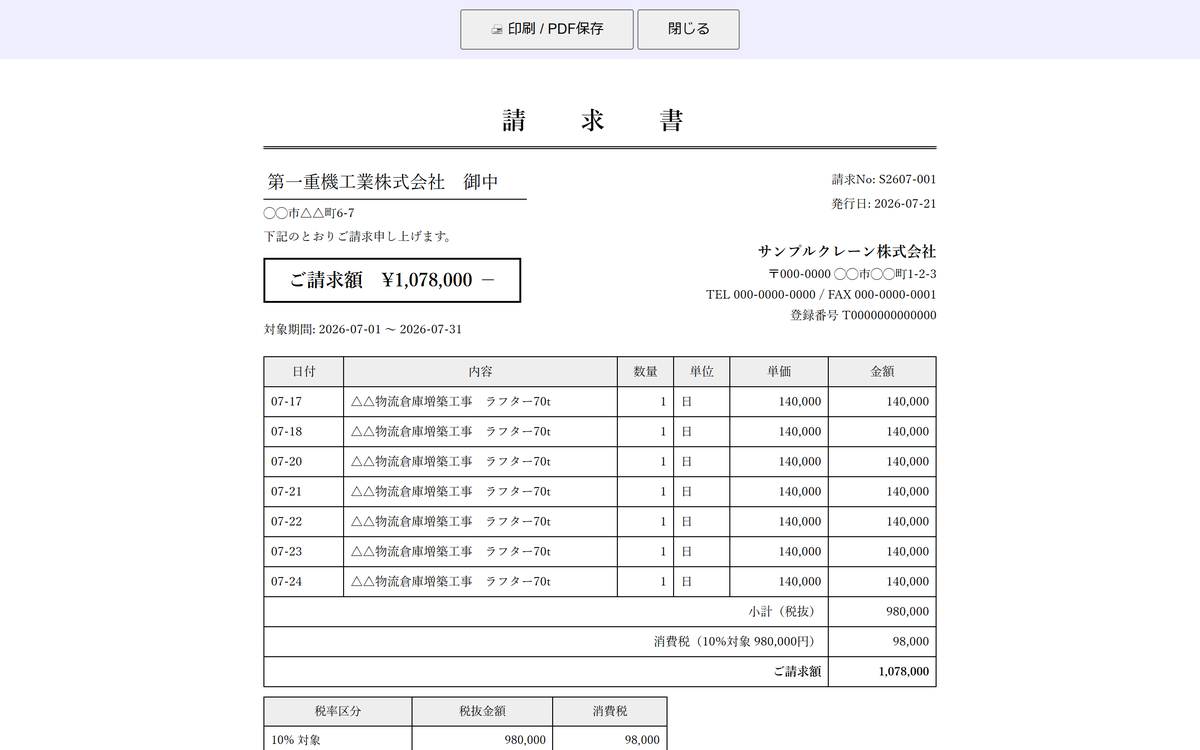Click the text 下記のとおりご請求申し上げます。
Viewport: 1200px width, 750px height.
click(358, 237)
